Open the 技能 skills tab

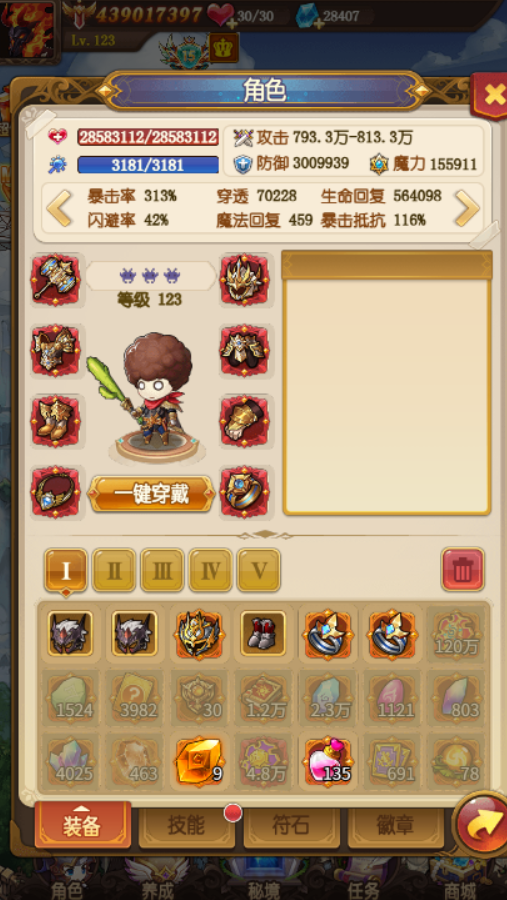[185, 826]
